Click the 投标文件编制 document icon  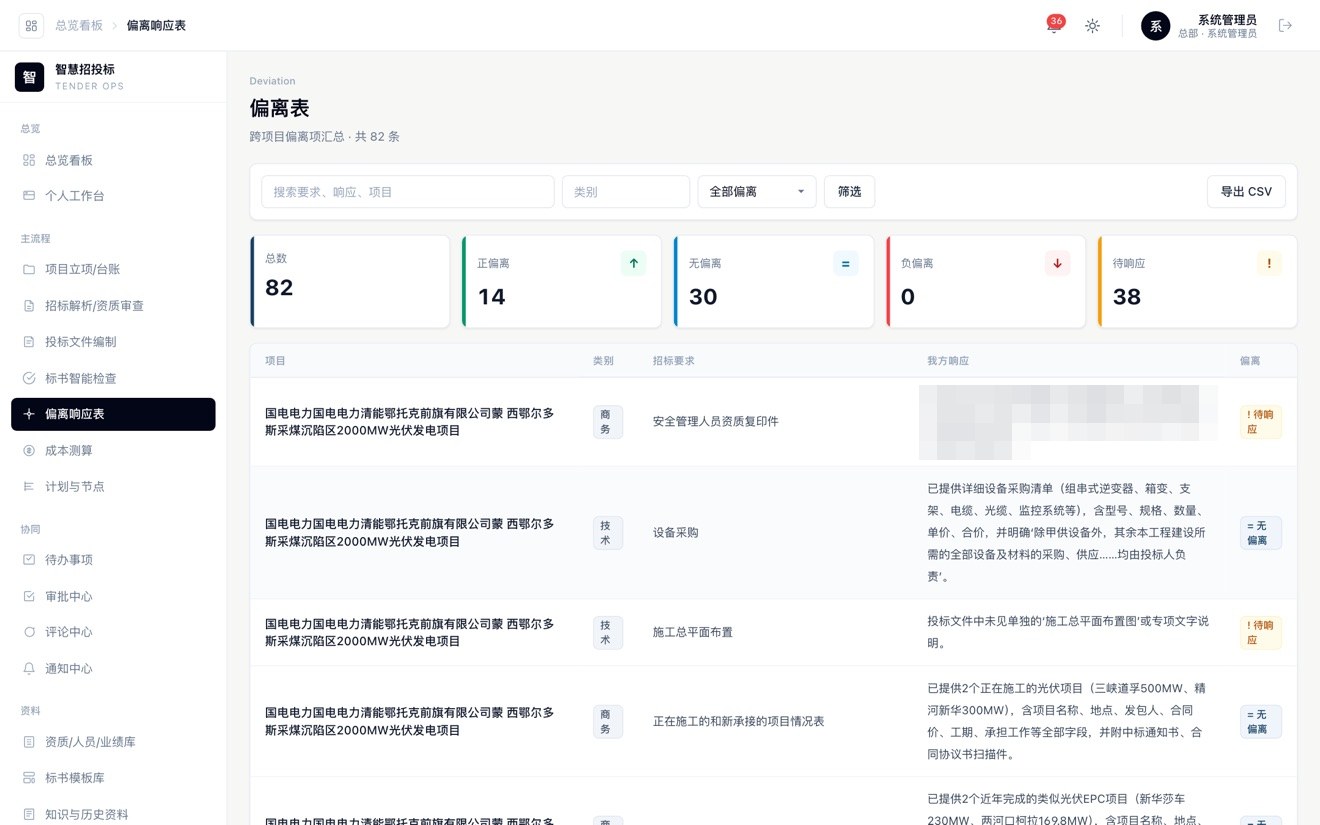29,342
